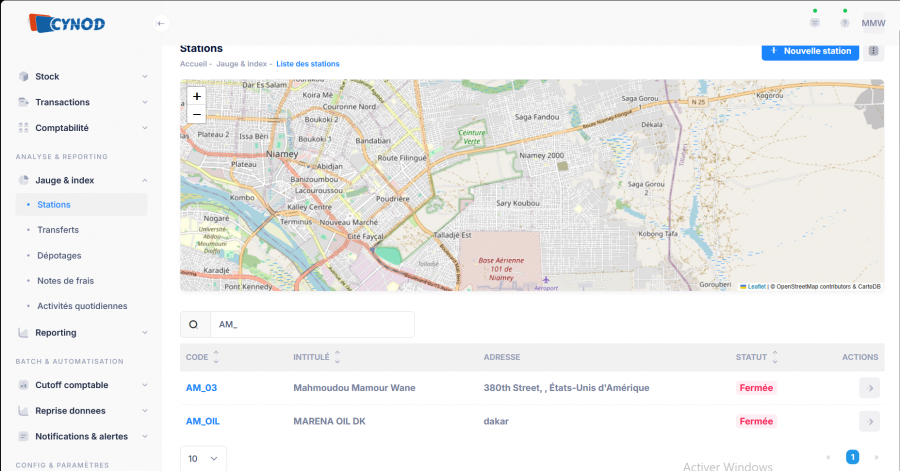Collapse sidebar with the back arrow icon
Image resolution: width=900 pixels, height=471 pixels.
(x=162, y=23)
